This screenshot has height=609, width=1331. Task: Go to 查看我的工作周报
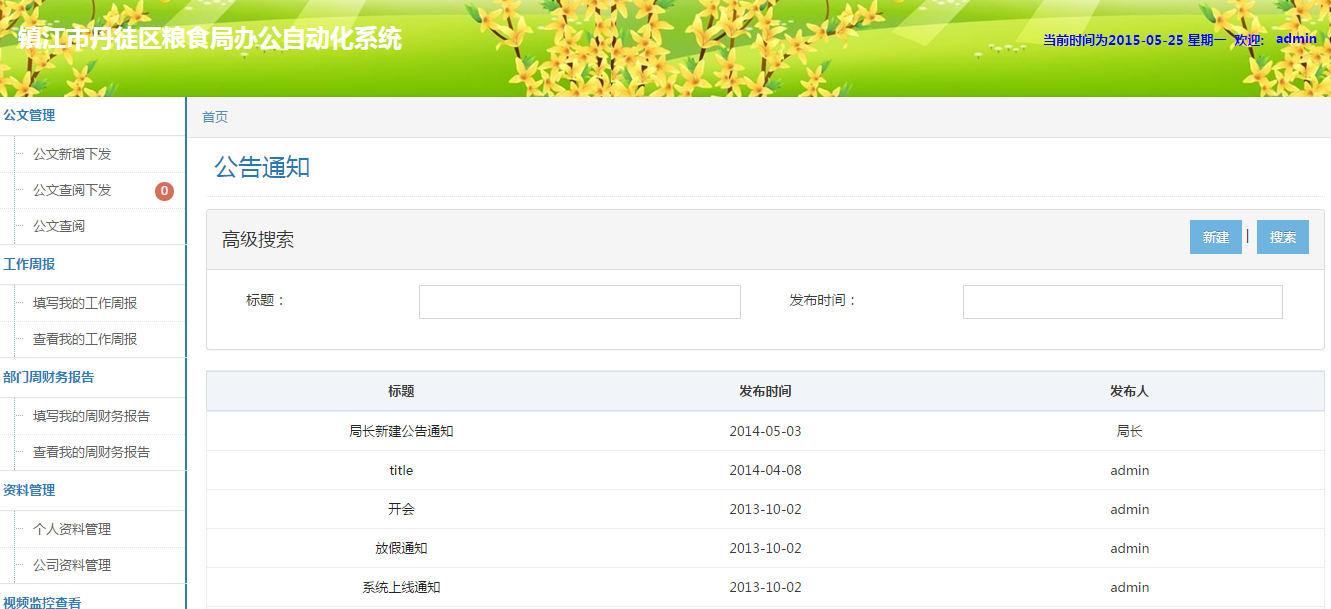[x=85, y=339]
